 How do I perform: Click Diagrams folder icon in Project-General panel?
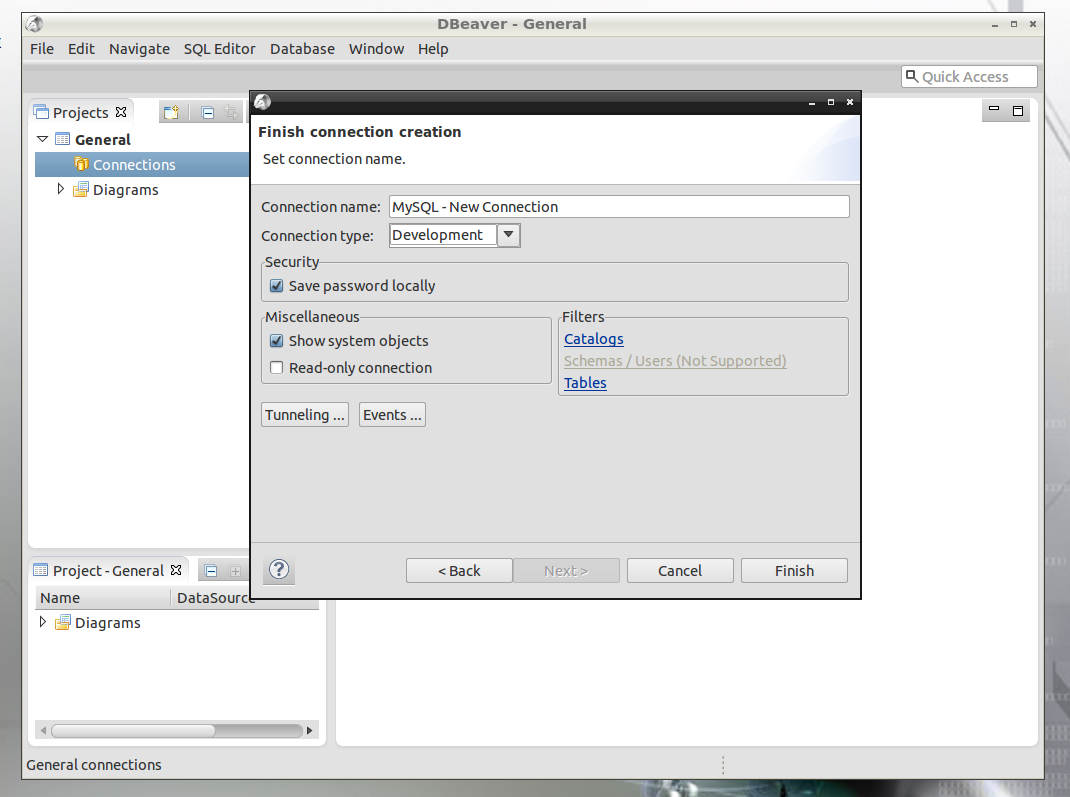coord(63,622)
